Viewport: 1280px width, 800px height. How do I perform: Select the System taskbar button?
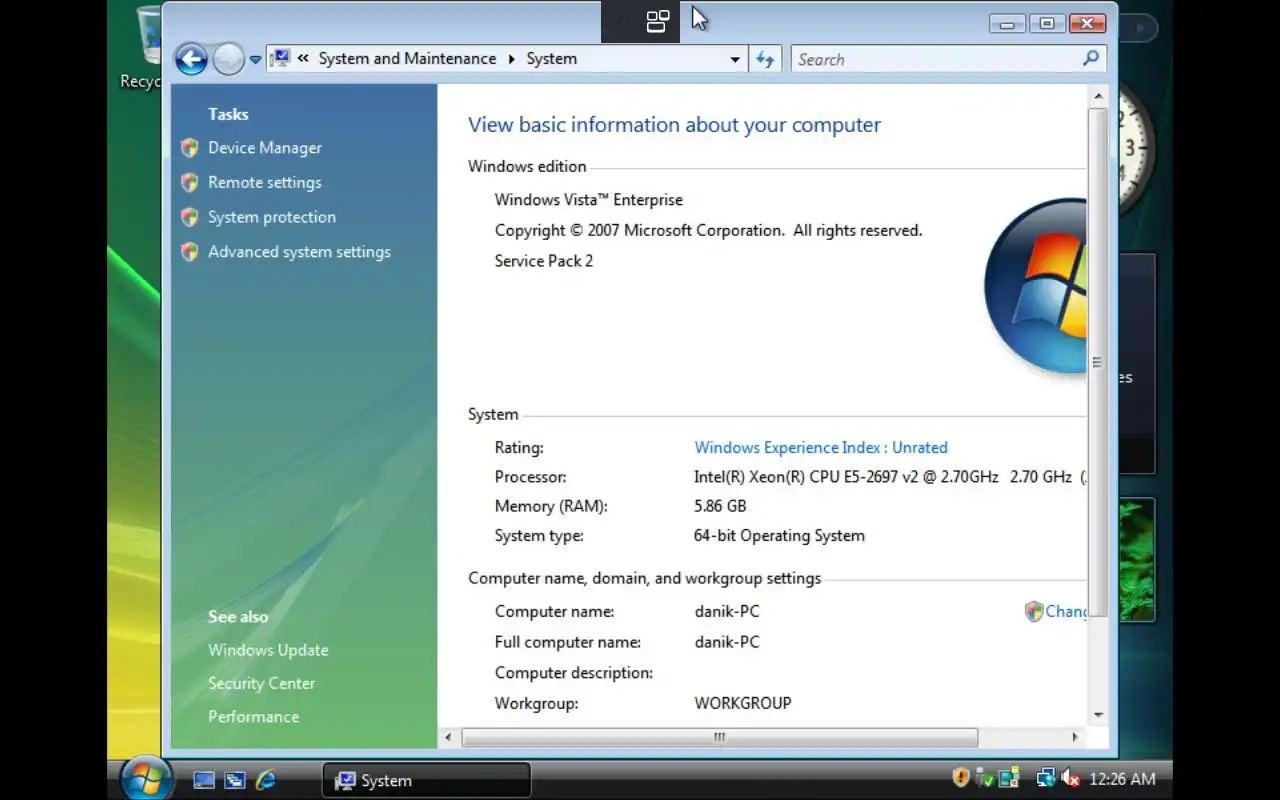click(426, 780)
